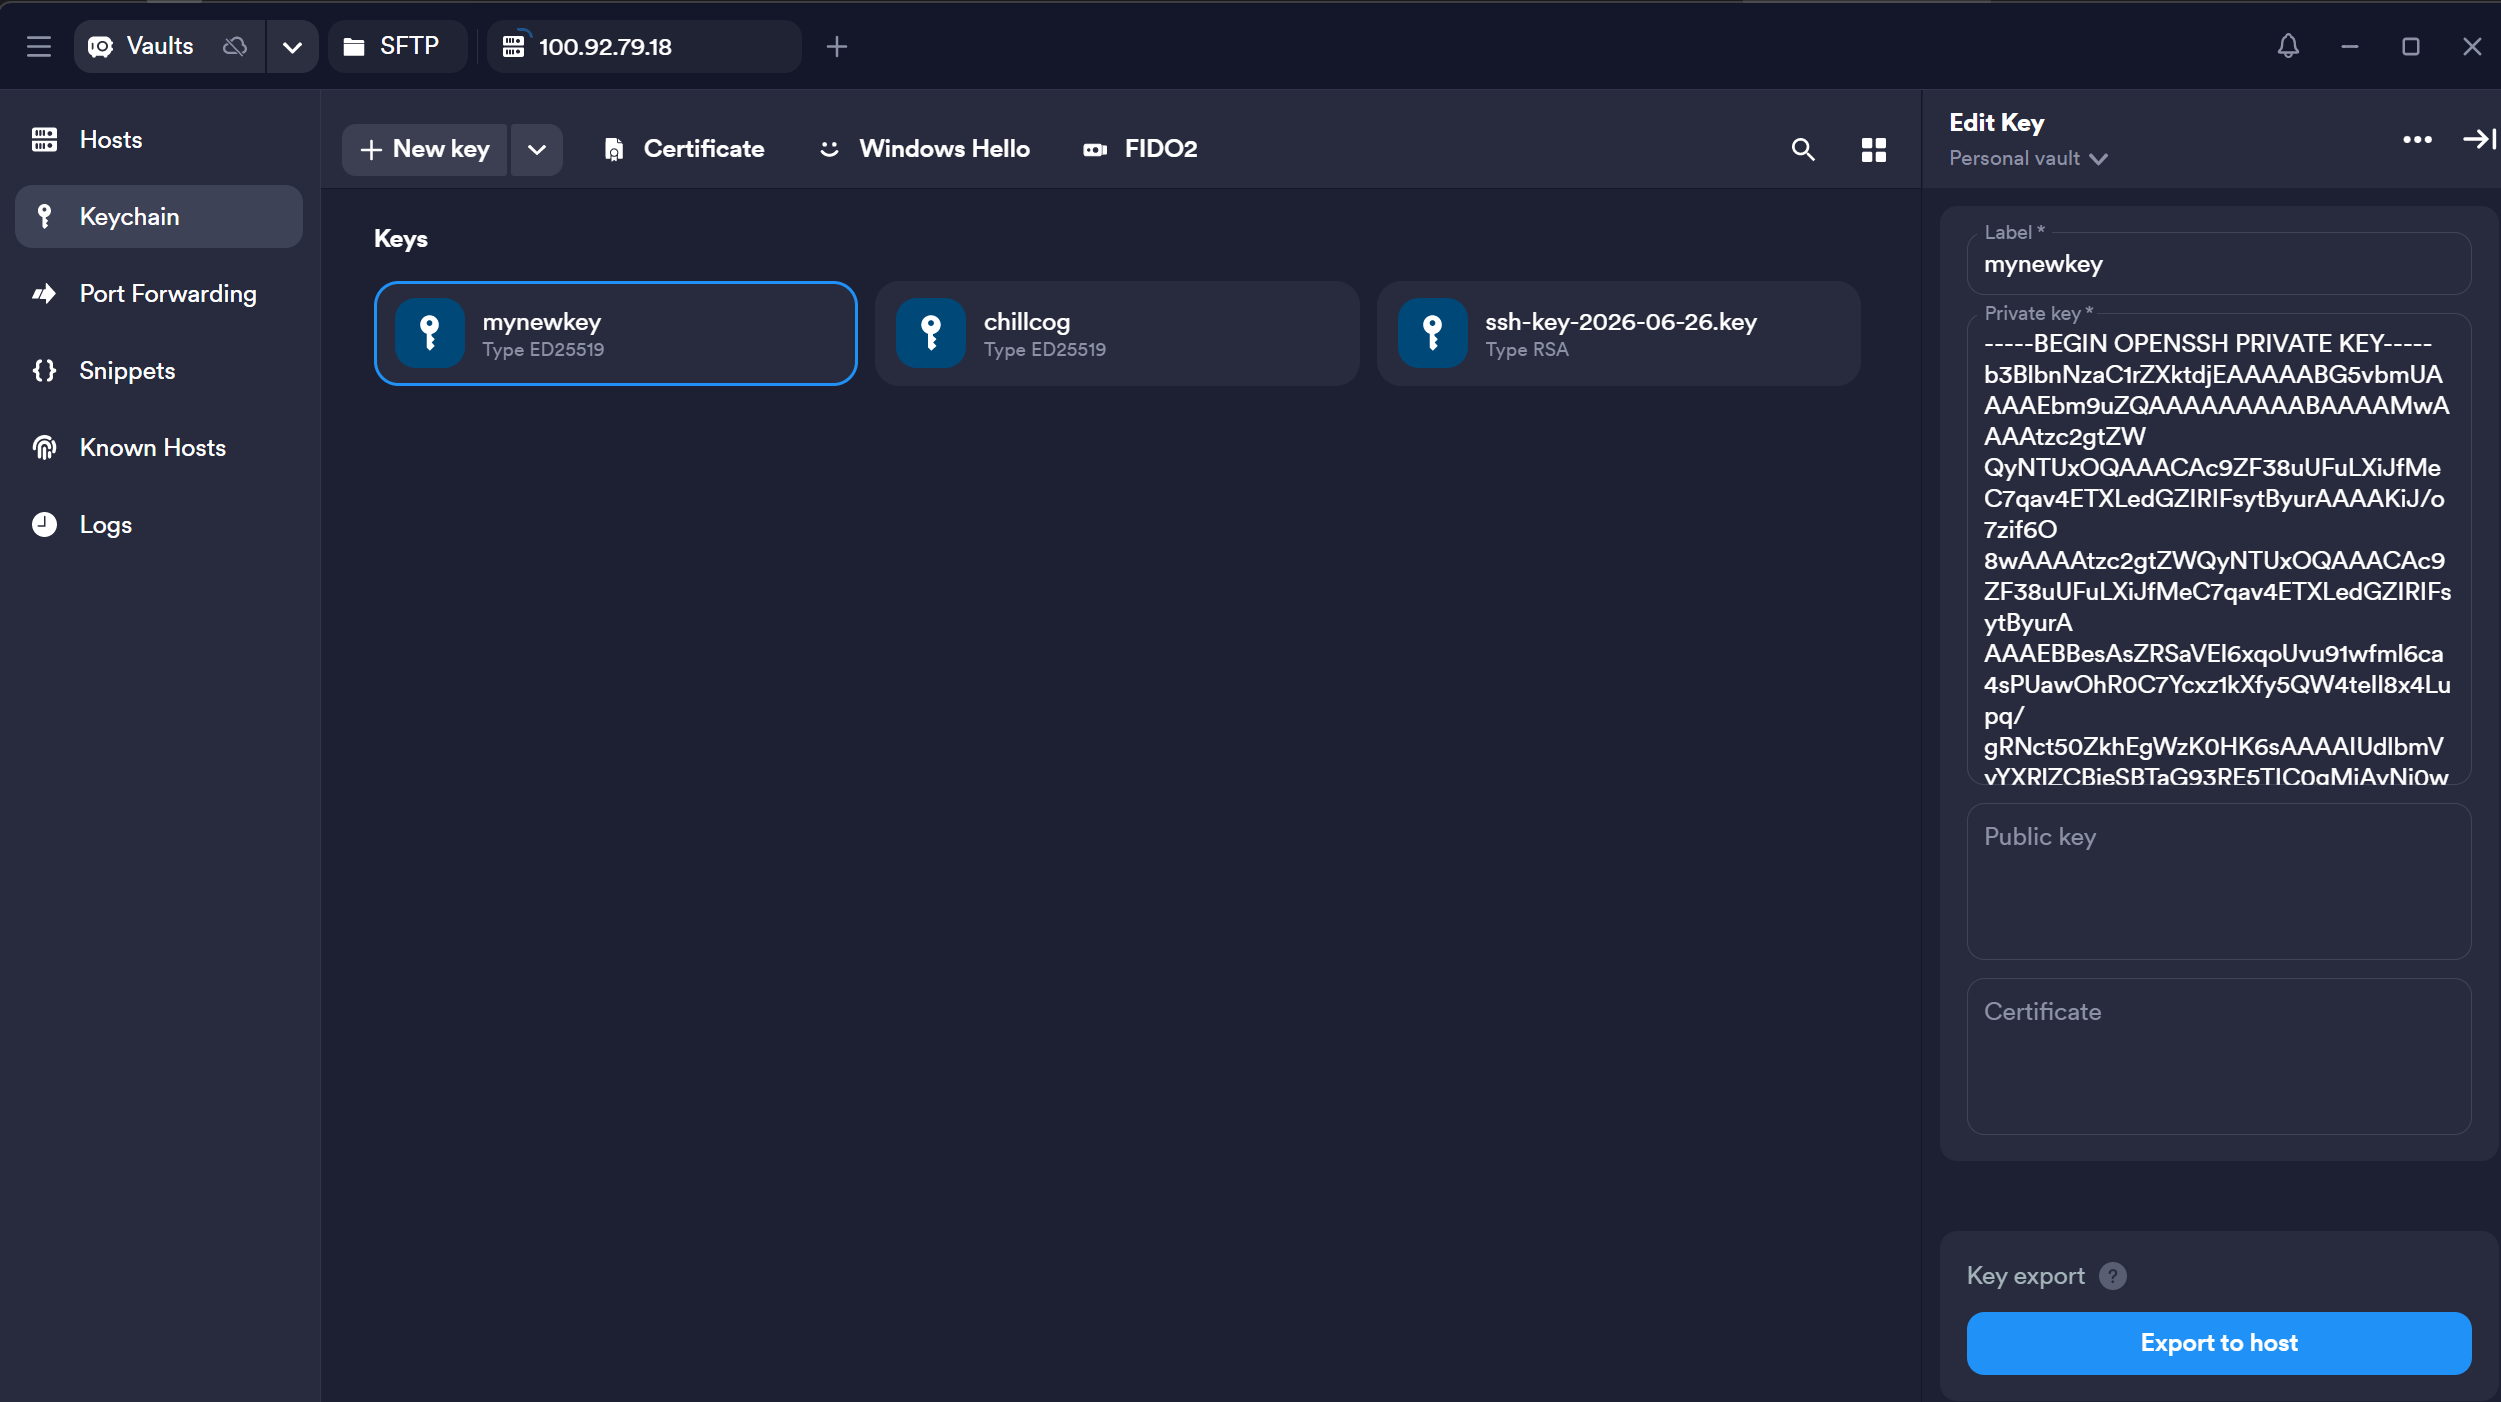Image resolution: width=2501 pixels, height=1402 pixels.
Task: Switch to the 100.92.79.18 host tab
Action: click(644, 46)
